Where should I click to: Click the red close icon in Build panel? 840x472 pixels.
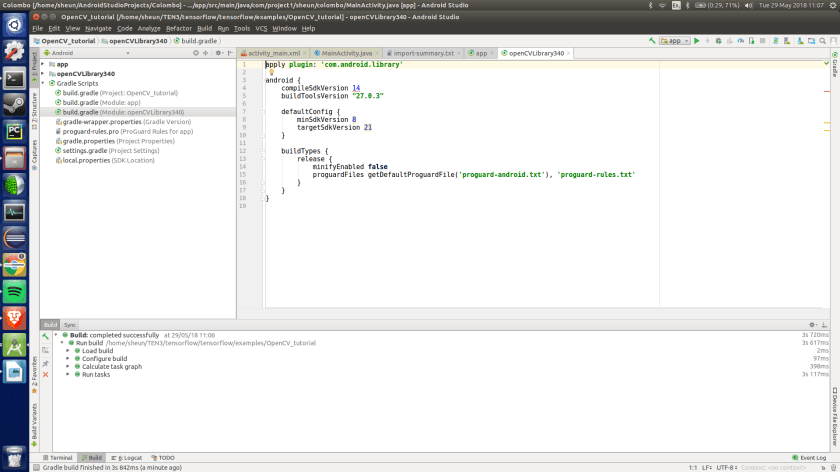45,374
